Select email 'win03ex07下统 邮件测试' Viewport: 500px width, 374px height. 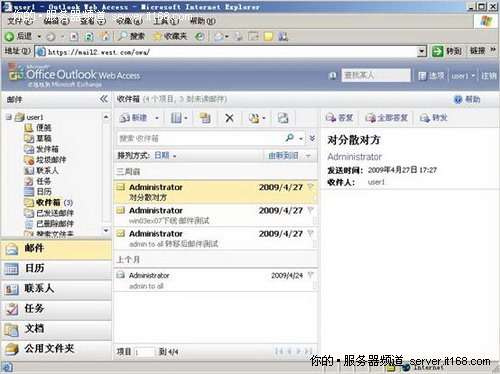click(215, 215)
